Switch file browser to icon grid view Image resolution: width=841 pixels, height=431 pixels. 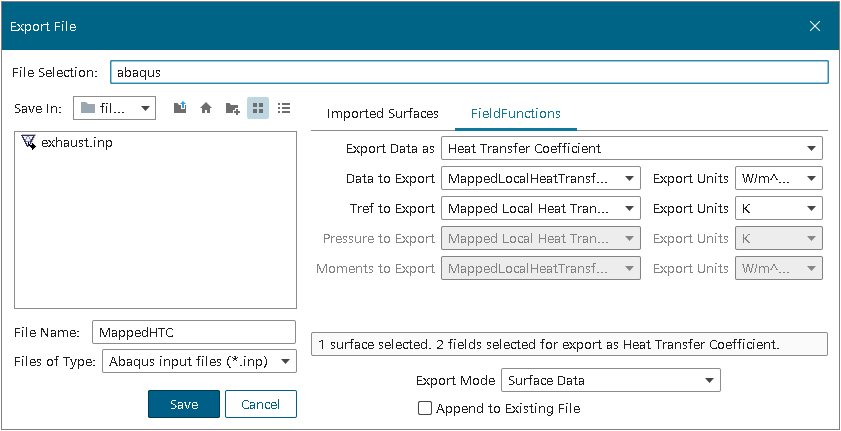pos(258,108)
